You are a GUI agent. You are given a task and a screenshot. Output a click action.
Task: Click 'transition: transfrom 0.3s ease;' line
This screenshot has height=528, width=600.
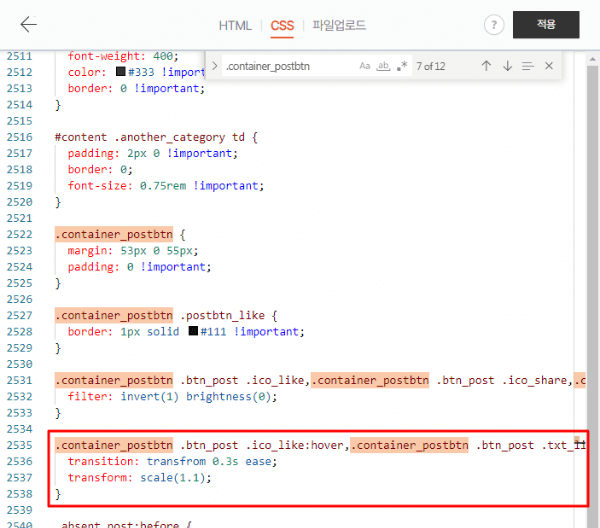click(172, 461)
